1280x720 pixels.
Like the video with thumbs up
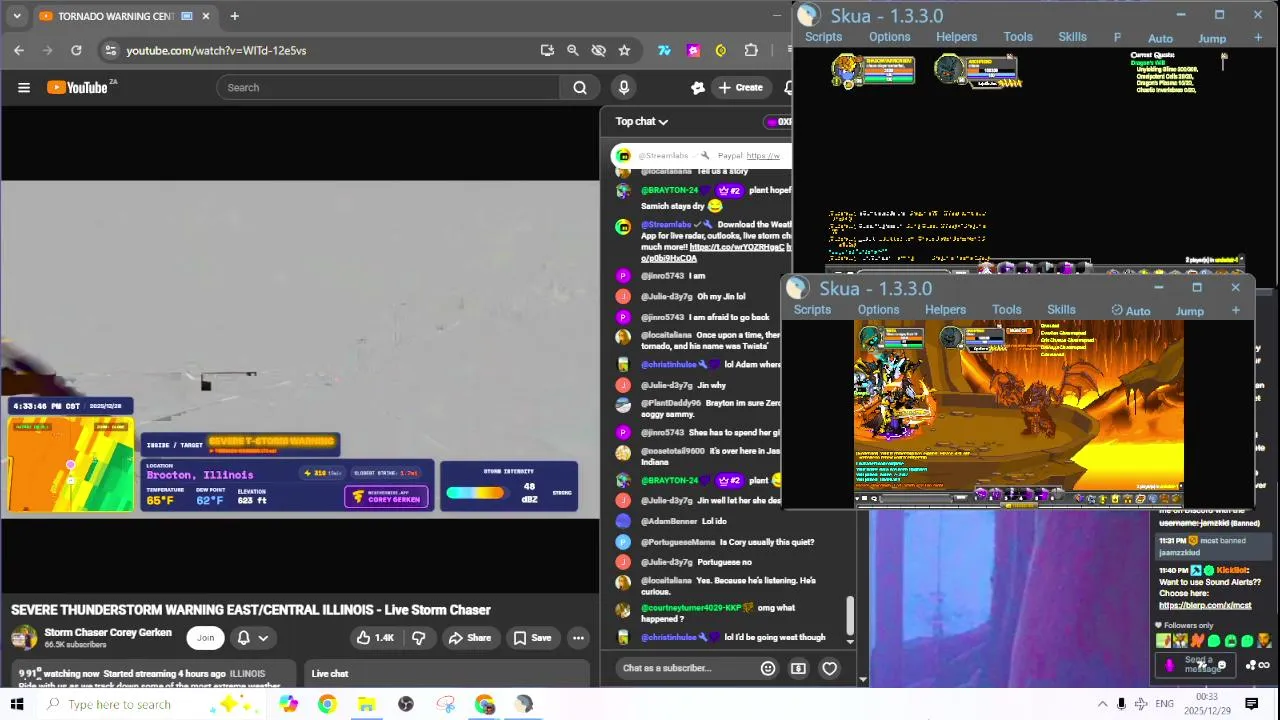[375, 638]
